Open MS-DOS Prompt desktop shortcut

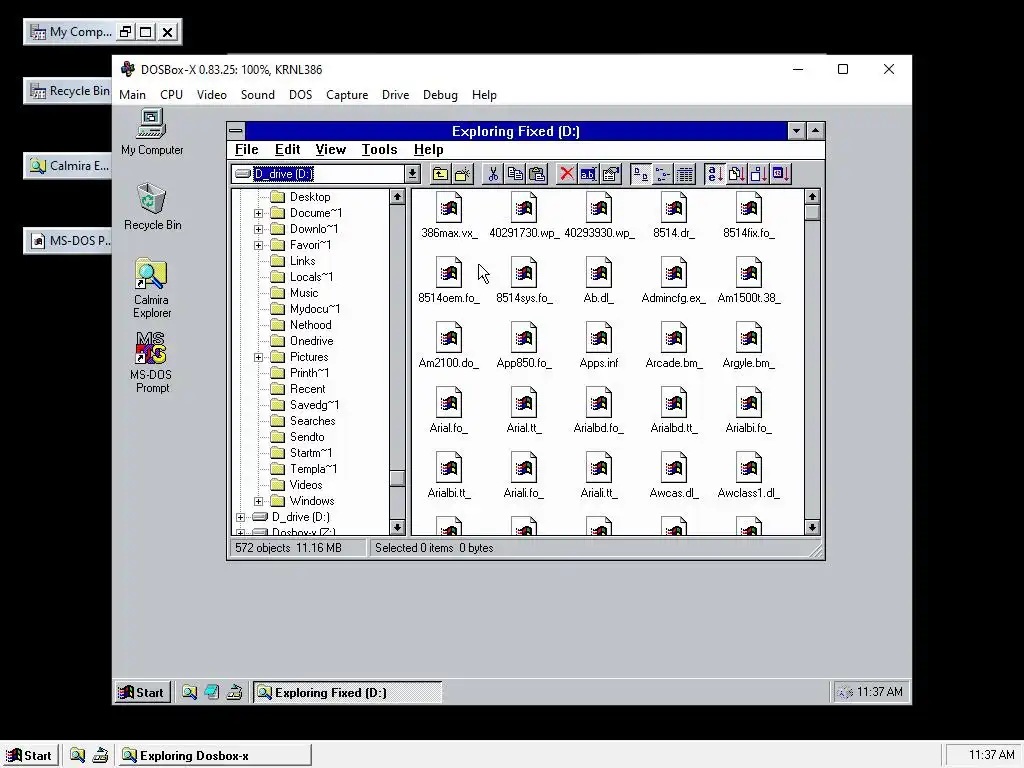pos(152,362)
